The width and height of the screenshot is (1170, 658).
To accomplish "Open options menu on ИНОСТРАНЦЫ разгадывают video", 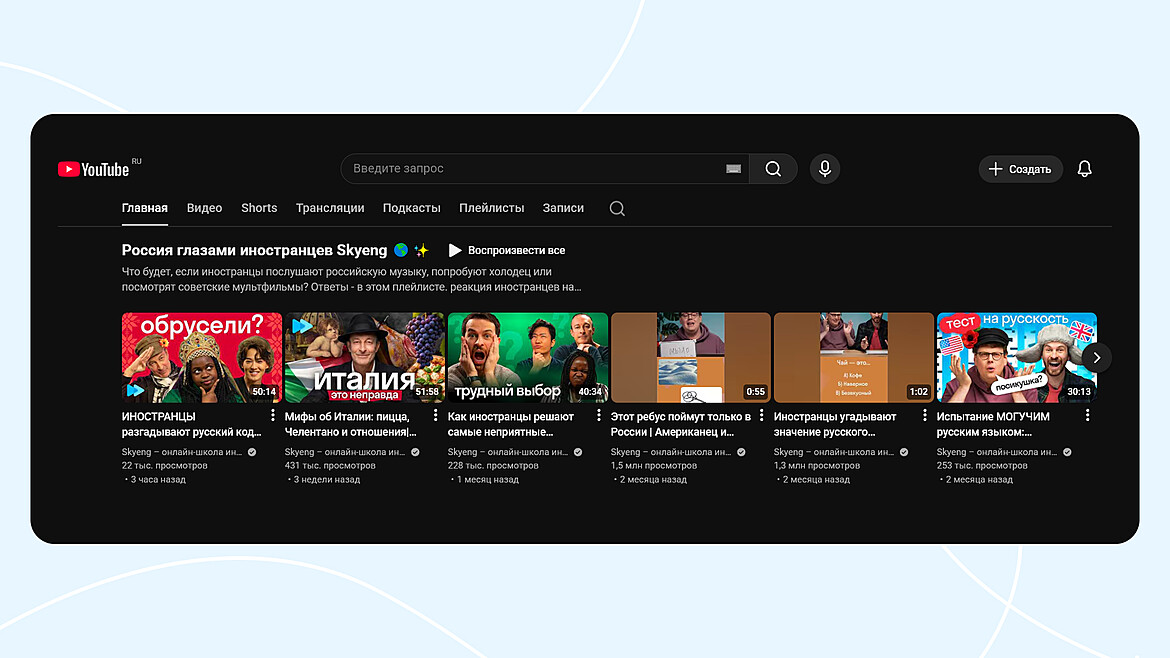I will coord(272,414).
